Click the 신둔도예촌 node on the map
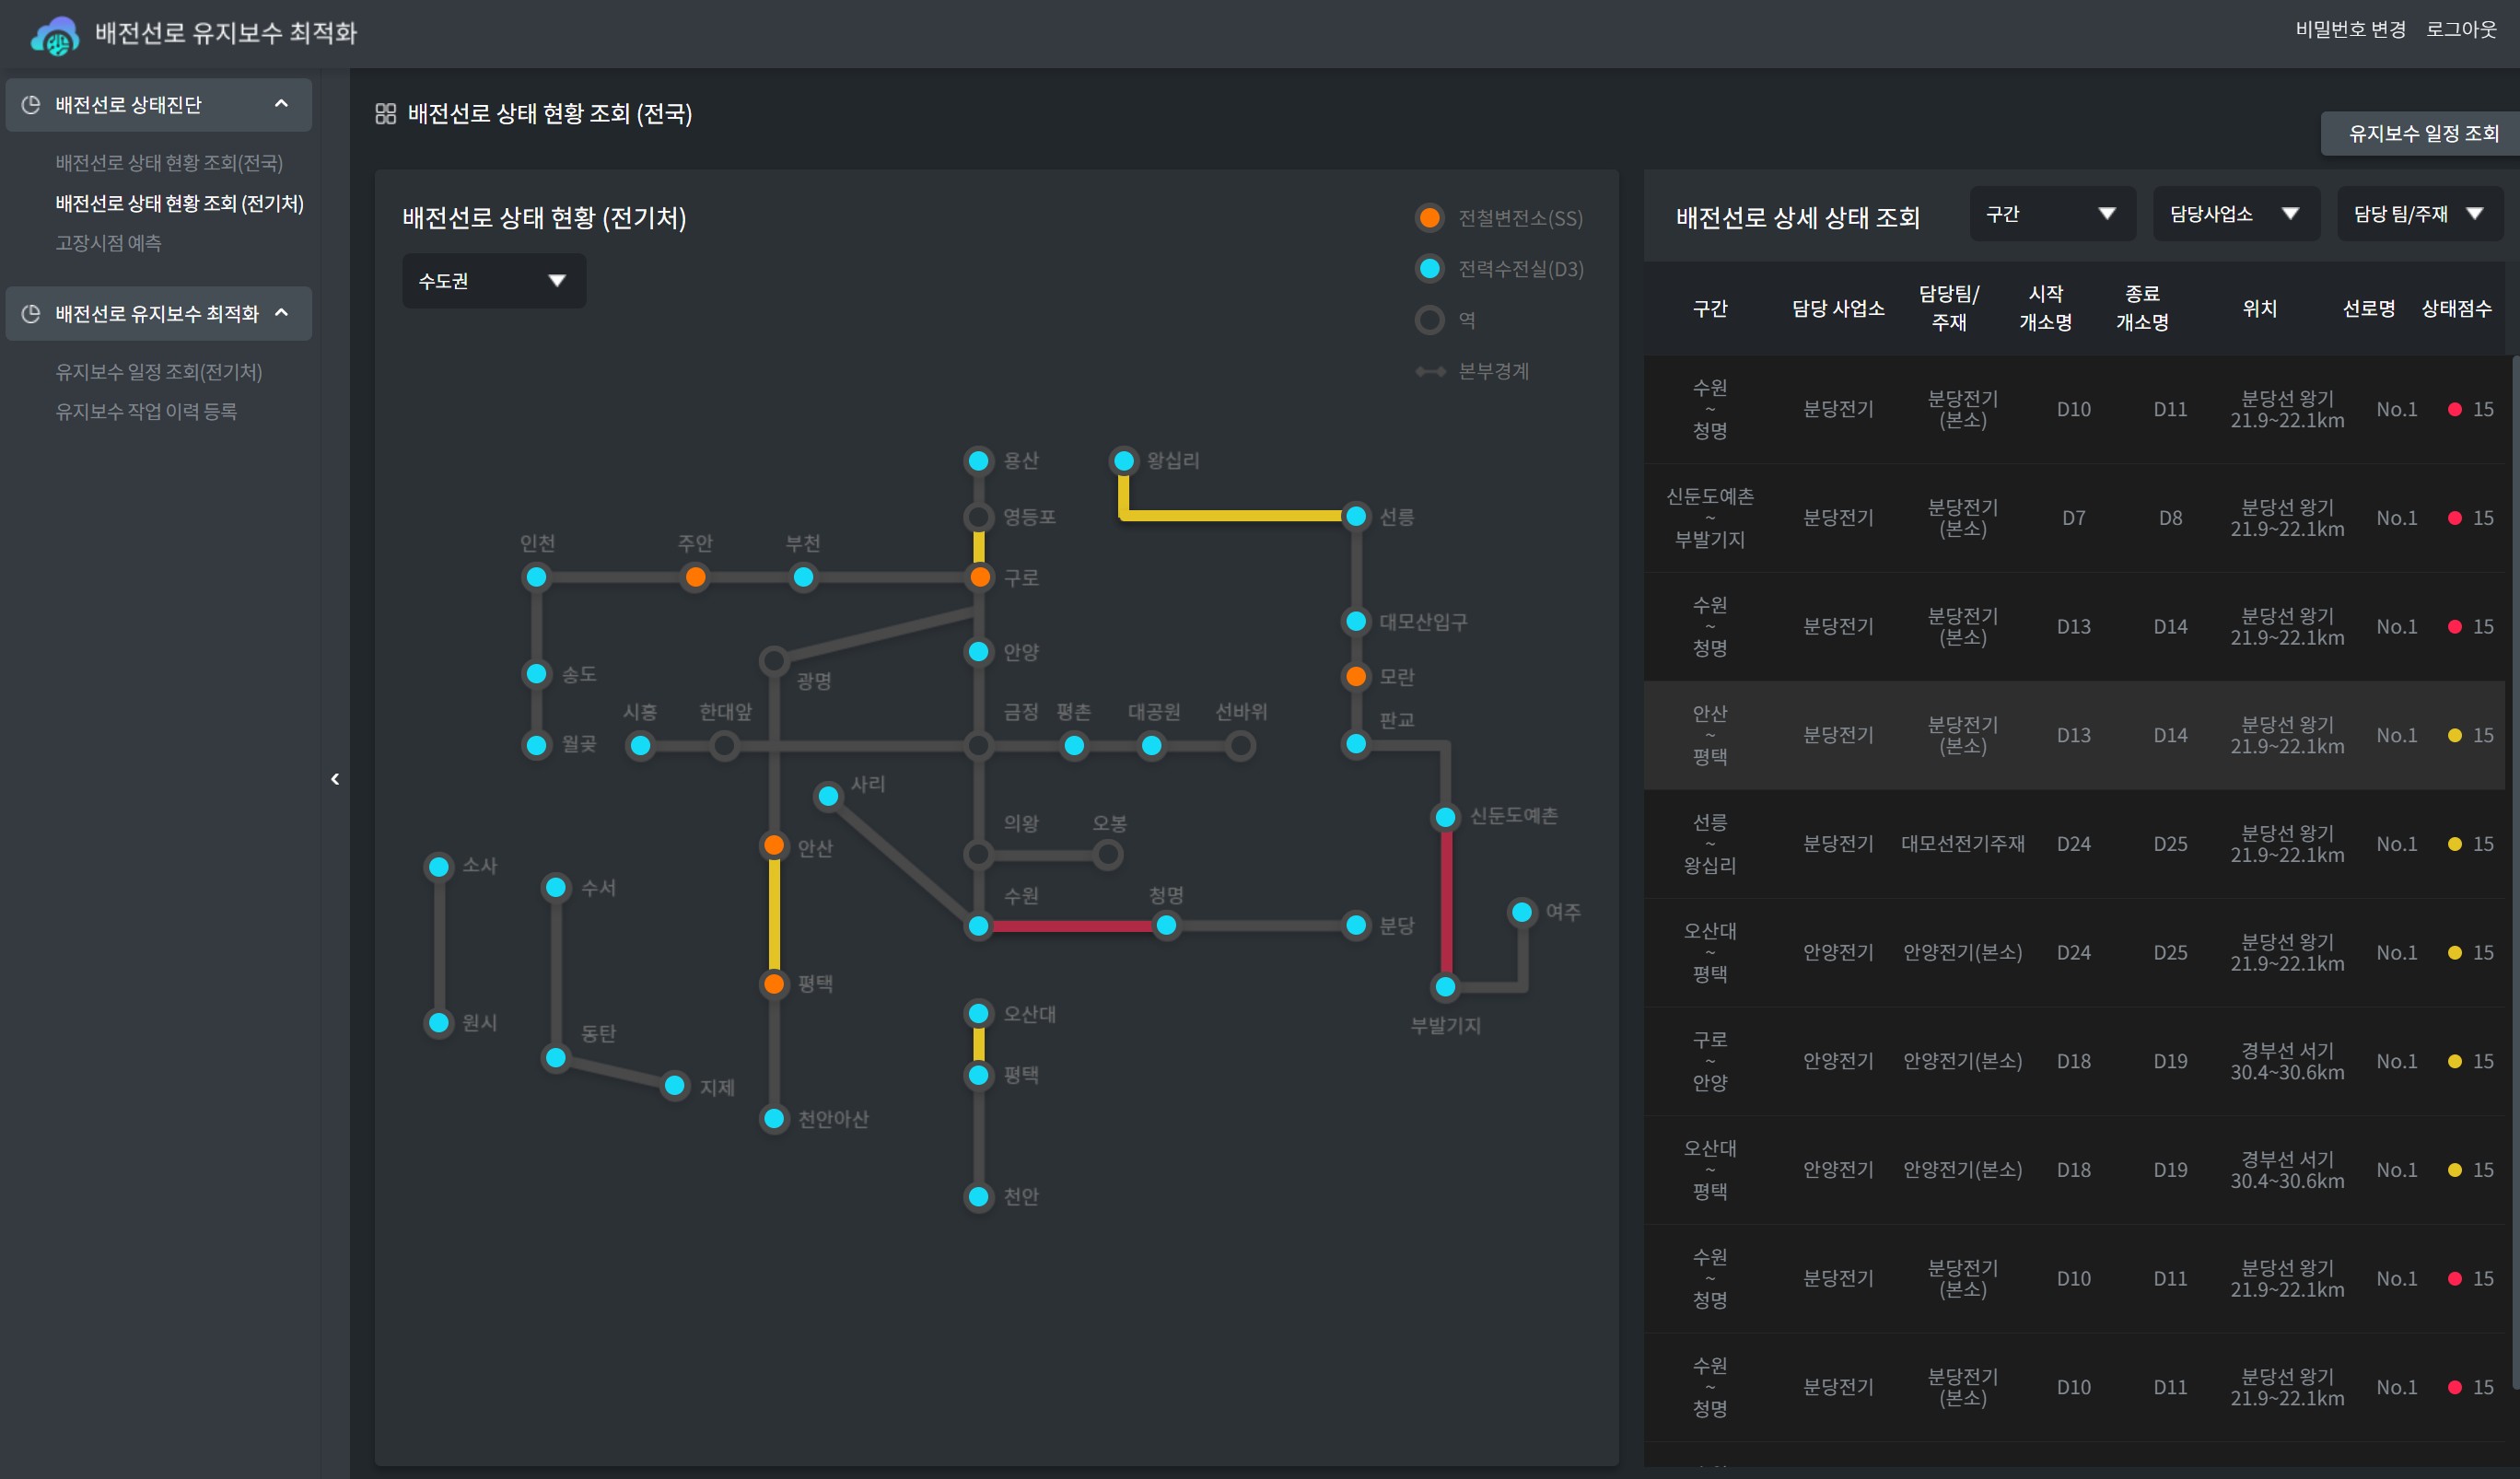The height and width of the screenshot is (1479, 2520). coord(1445,817)
